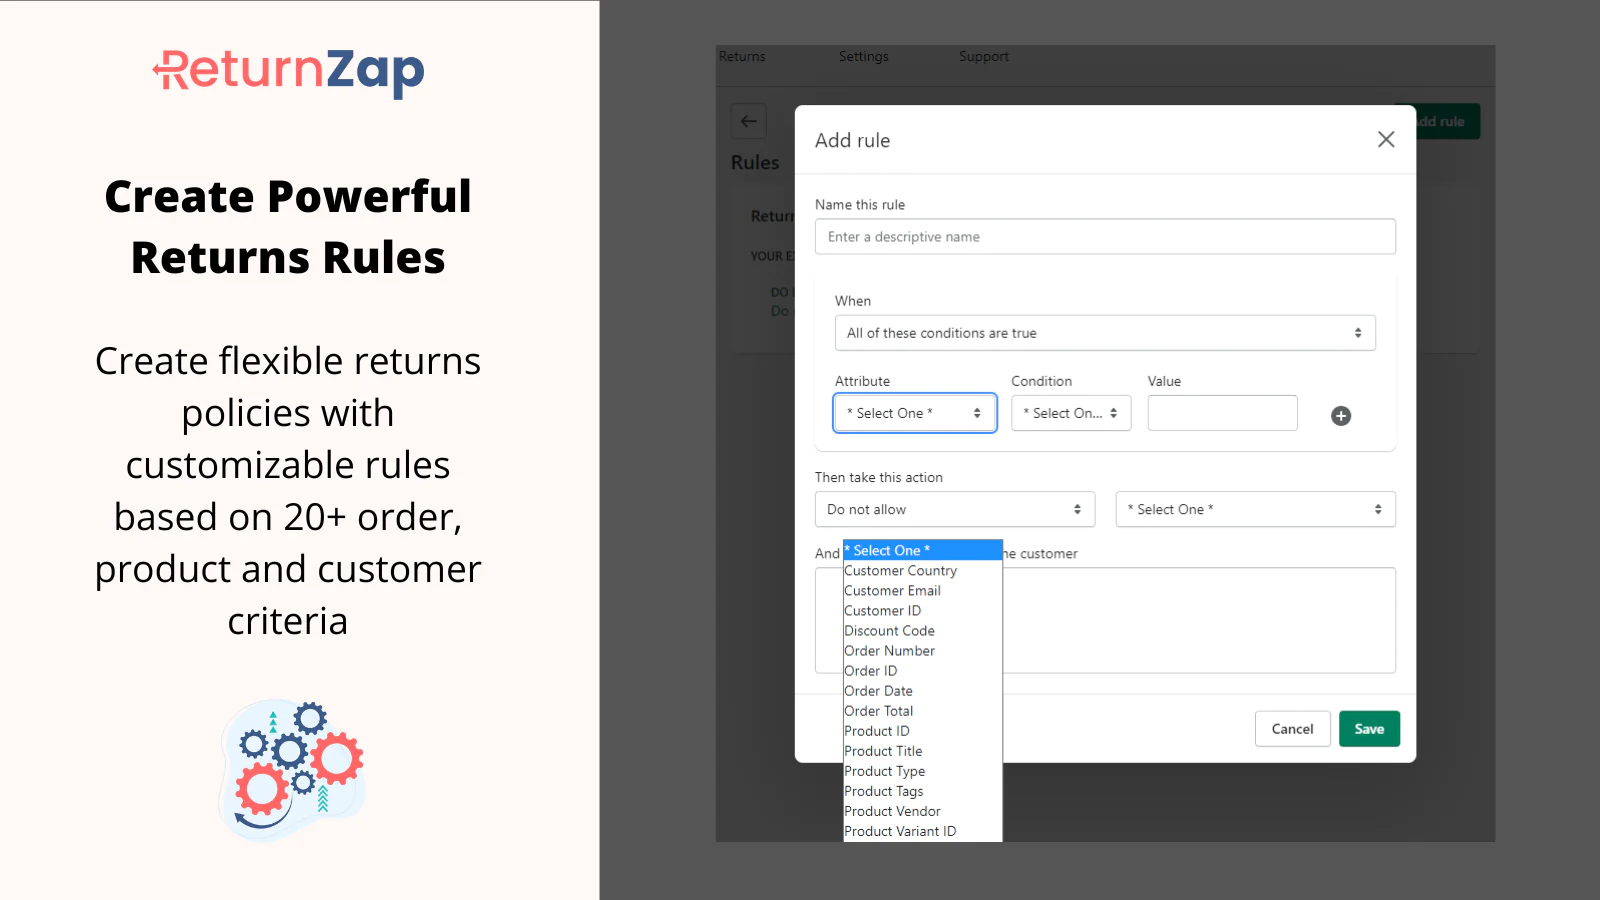Click the Cancel button
Viewport: 1600px width, 900px height.
[x=1292, y=729]
